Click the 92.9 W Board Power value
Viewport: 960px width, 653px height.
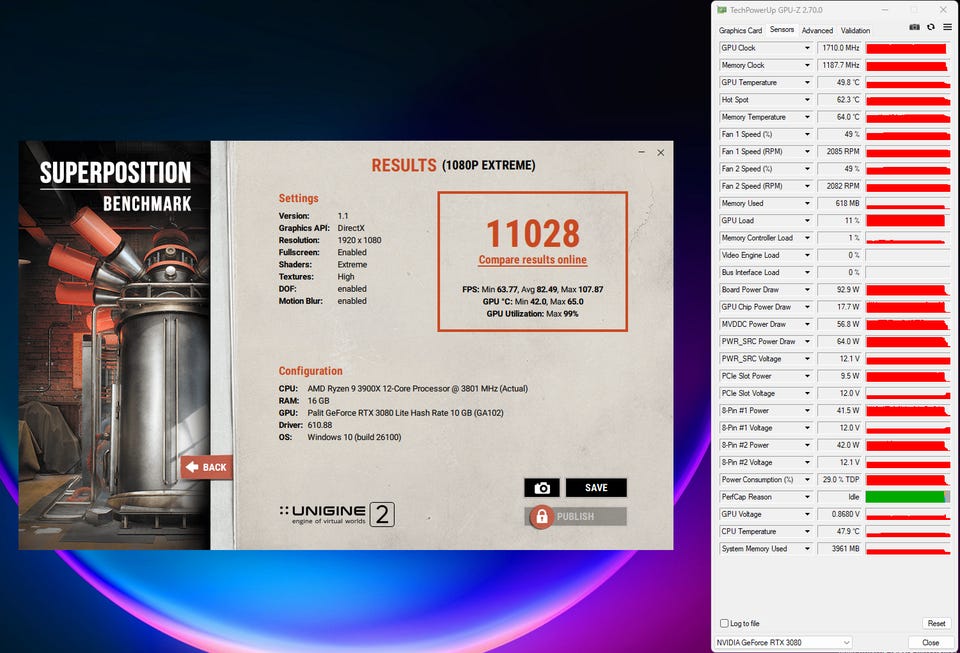(839, 289)
